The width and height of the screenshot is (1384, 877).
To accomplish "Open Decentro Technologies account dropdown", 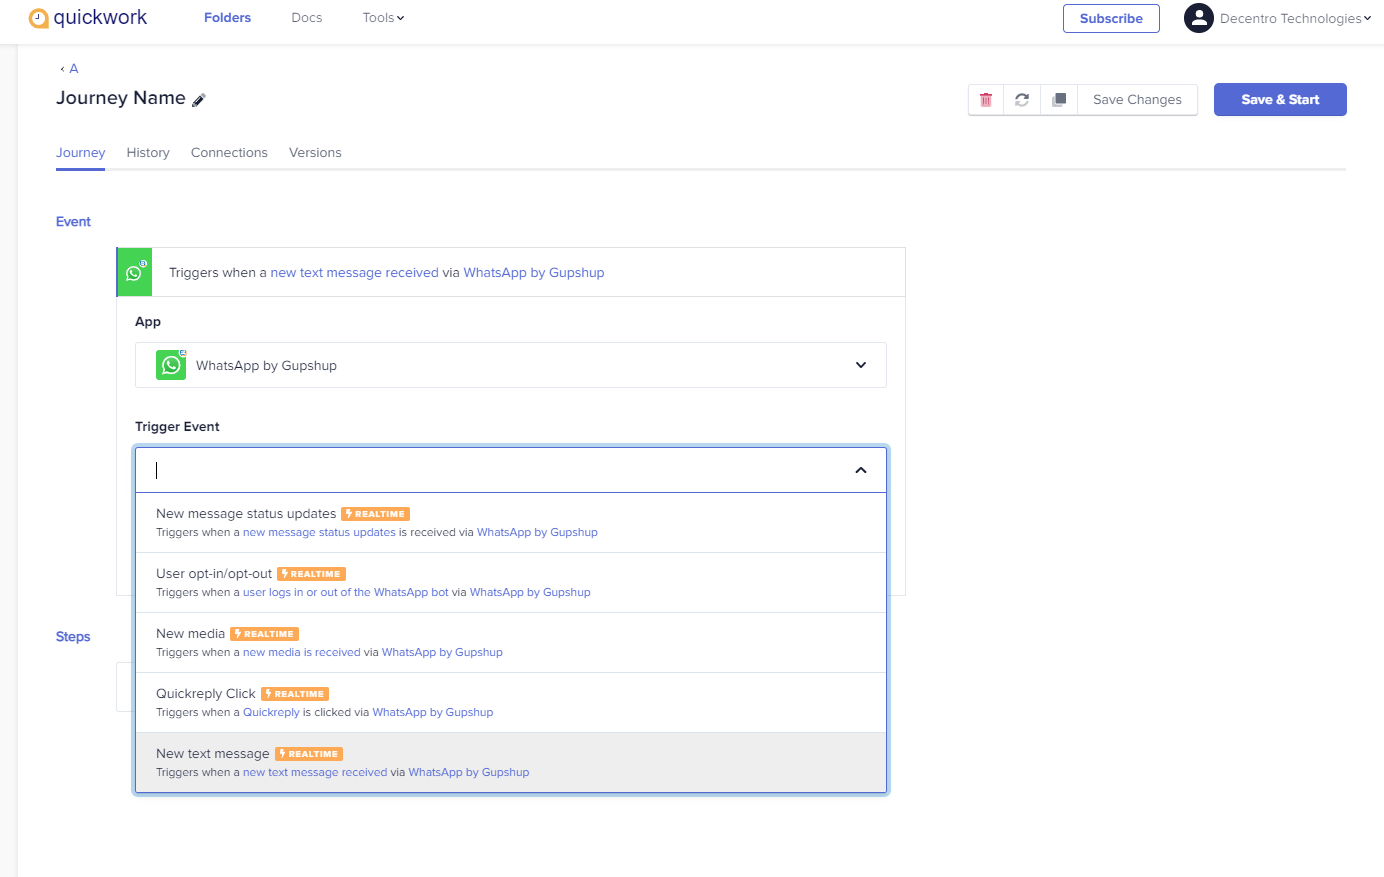I will pyautogui.click(x=1295, y=18).
